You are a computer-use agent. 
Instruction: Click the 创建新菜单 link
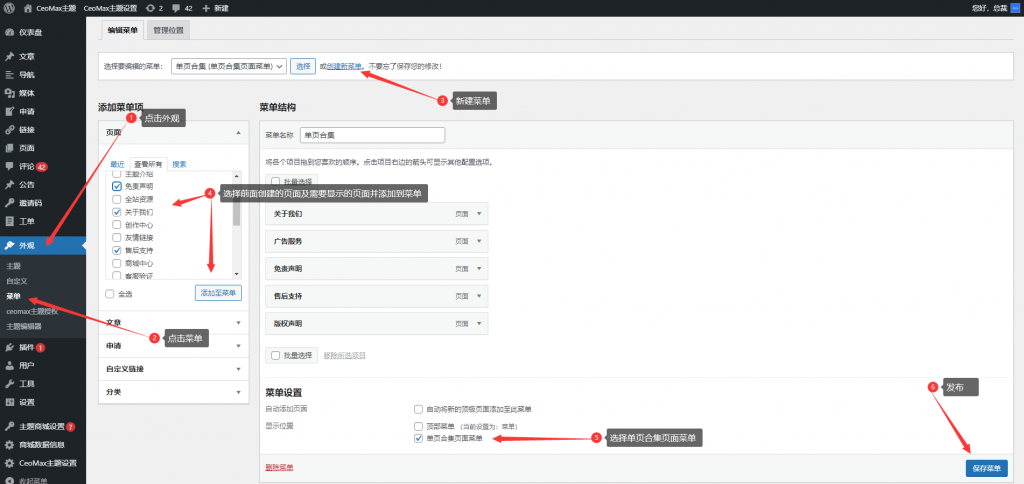[344, 66]
